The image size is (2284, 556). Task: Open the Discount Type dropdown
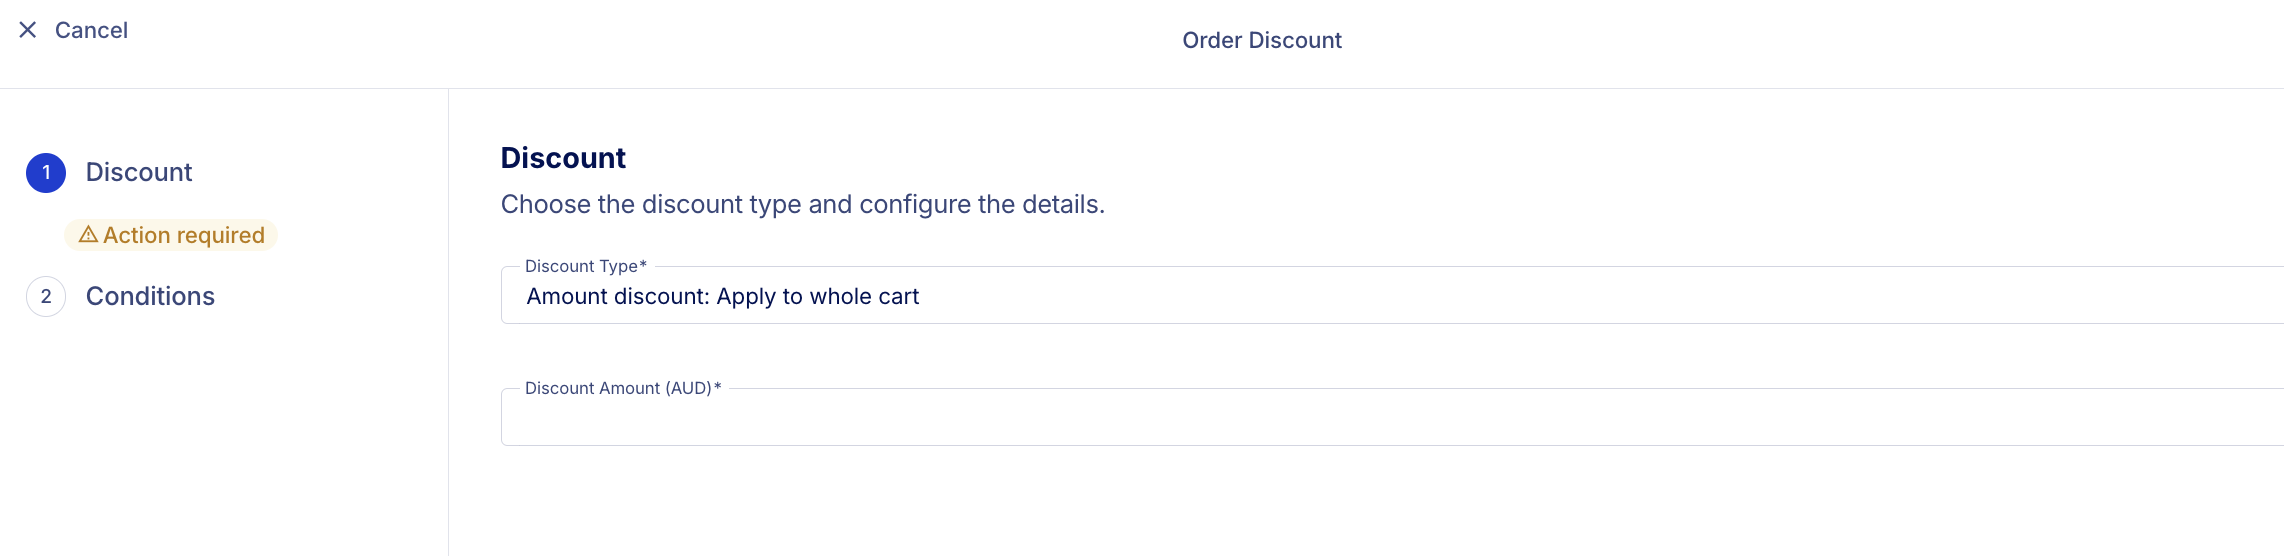(1392, 296)
